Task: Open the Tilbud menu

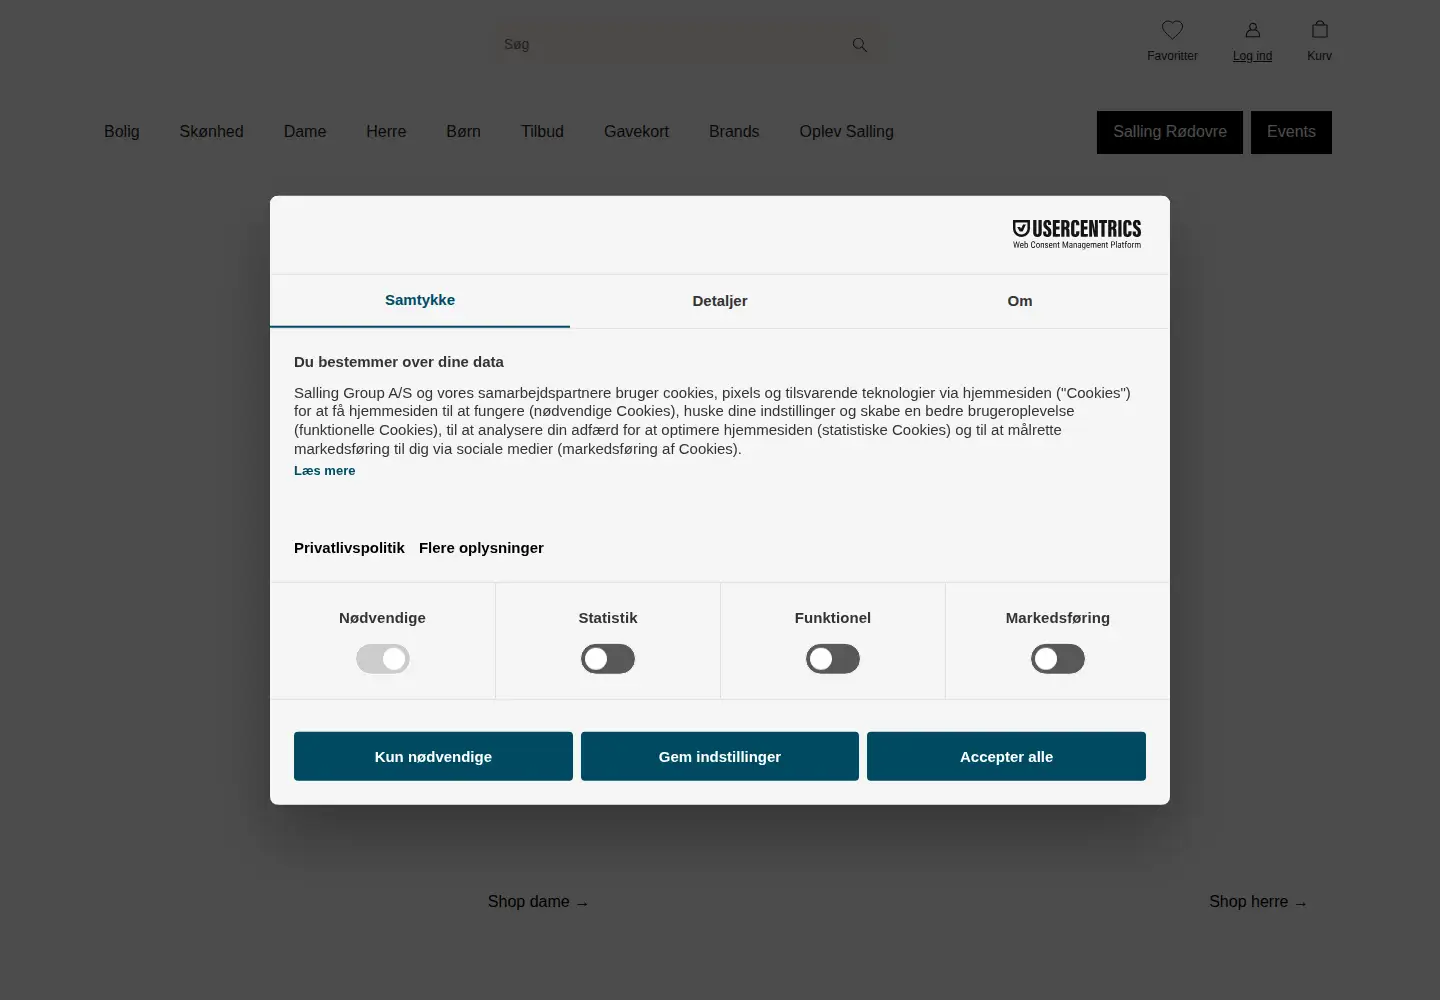Action: (x=542, y=132)
